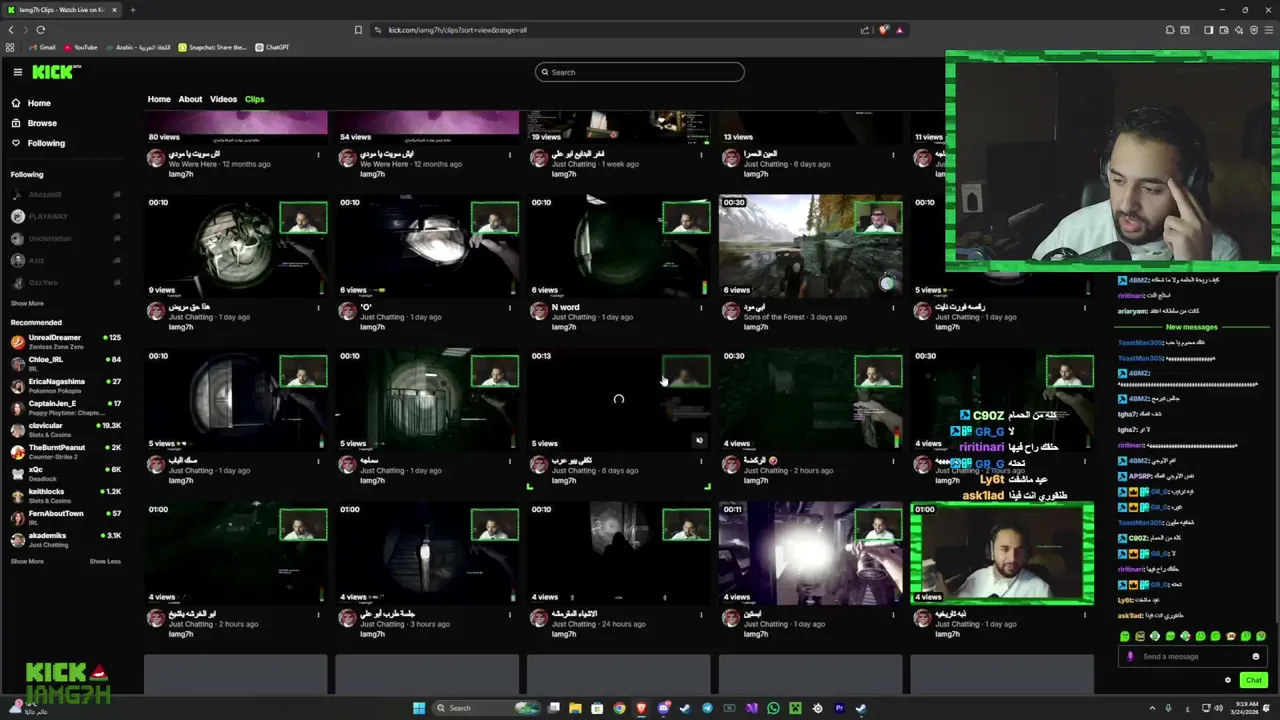Open the Kick sidebar hamburger menu
The image size is (1280, 720).
(x=18, y=72)
